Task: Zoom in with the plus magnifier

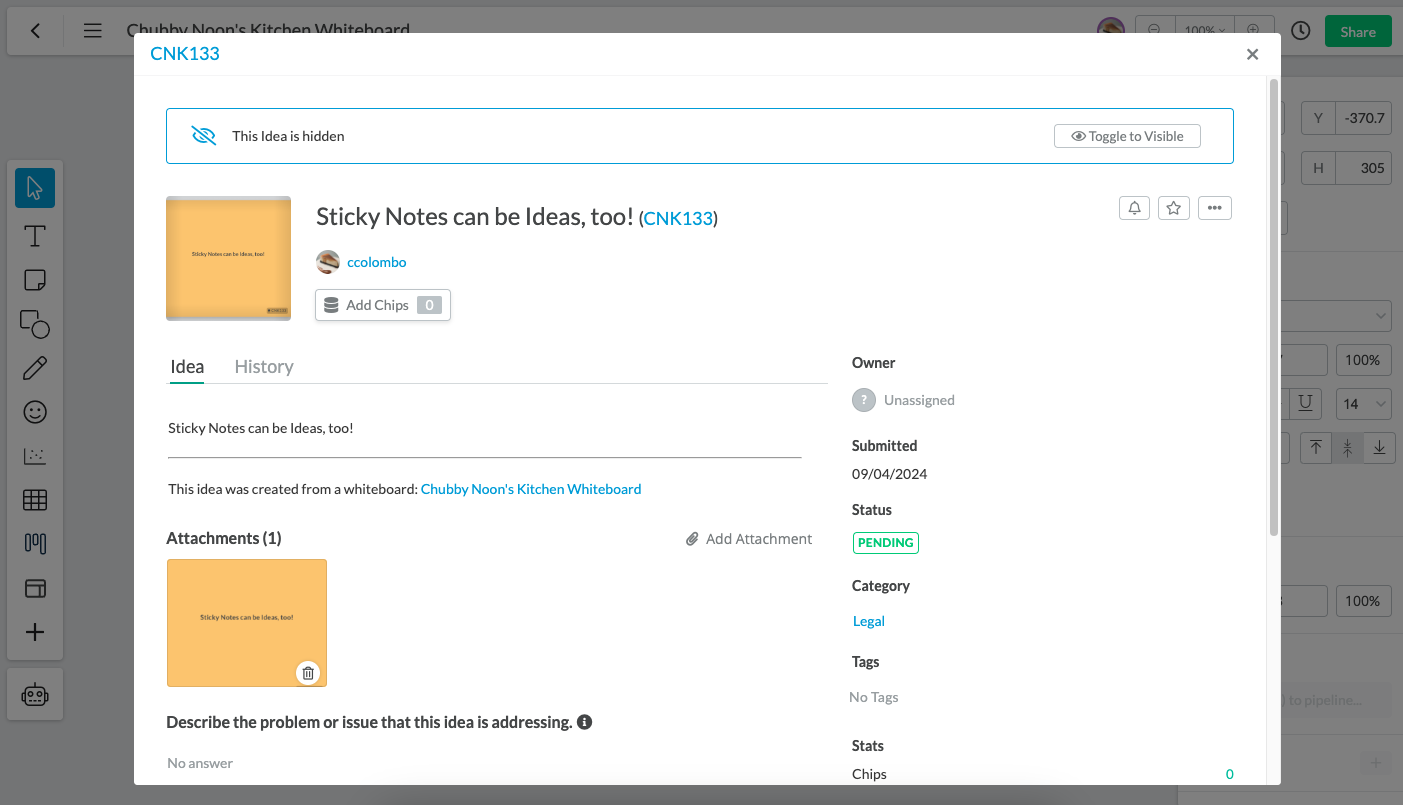Action: click(x=1253, y=31)
